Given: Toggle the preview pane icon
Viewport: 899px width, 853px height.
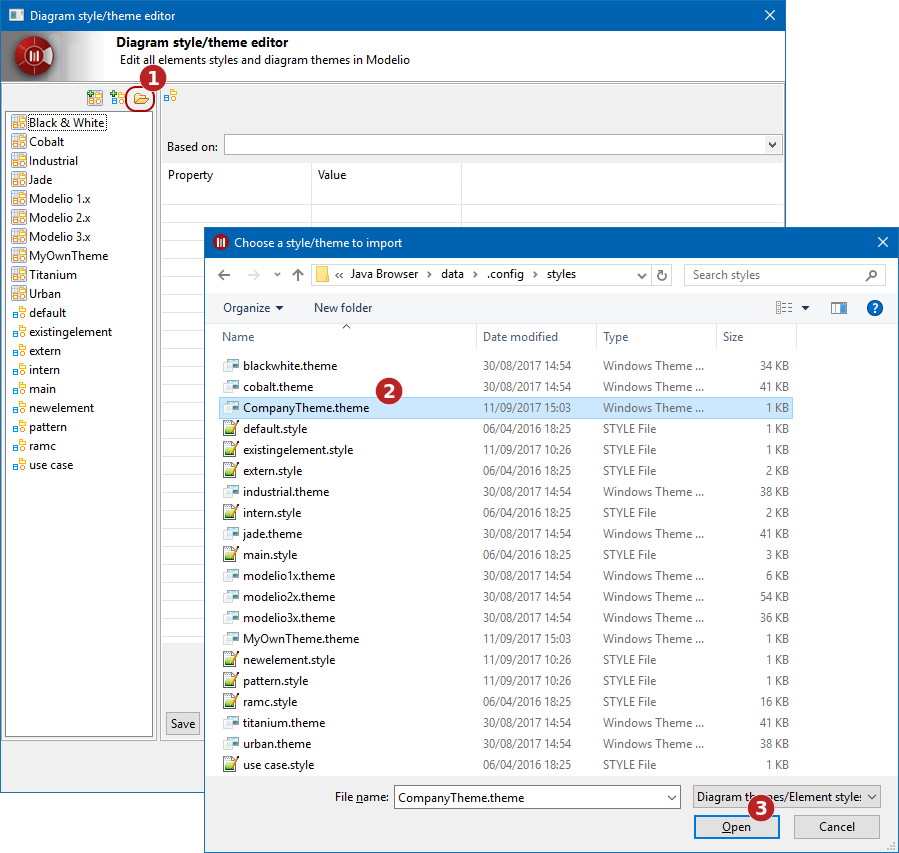Looking at the screenshot, I should (839, 308).
